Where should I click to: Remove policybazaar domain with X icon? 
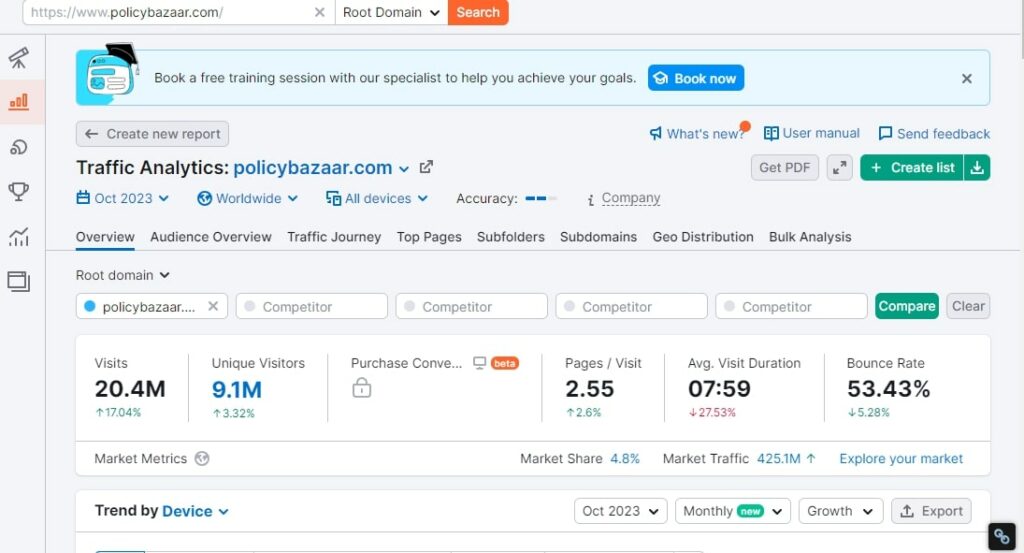[213, 306]
